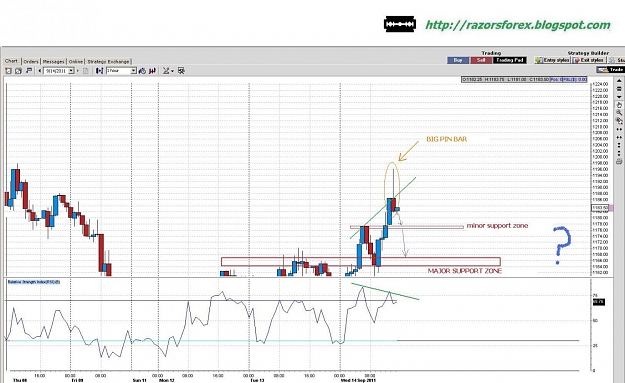Select the magnifier zoom tool
The width and height of the screenshot is (625, 383).
click(x=619, y=113)
